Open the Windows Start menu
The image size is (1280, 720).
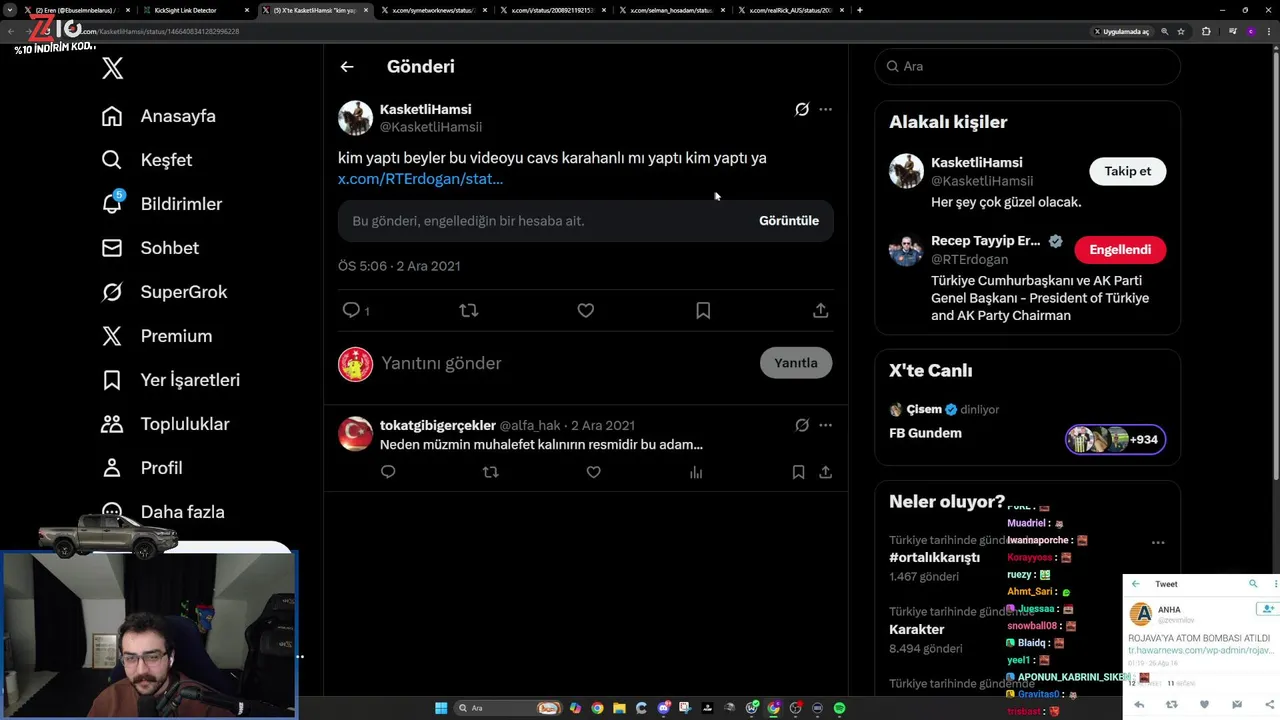tap(441, 708)
